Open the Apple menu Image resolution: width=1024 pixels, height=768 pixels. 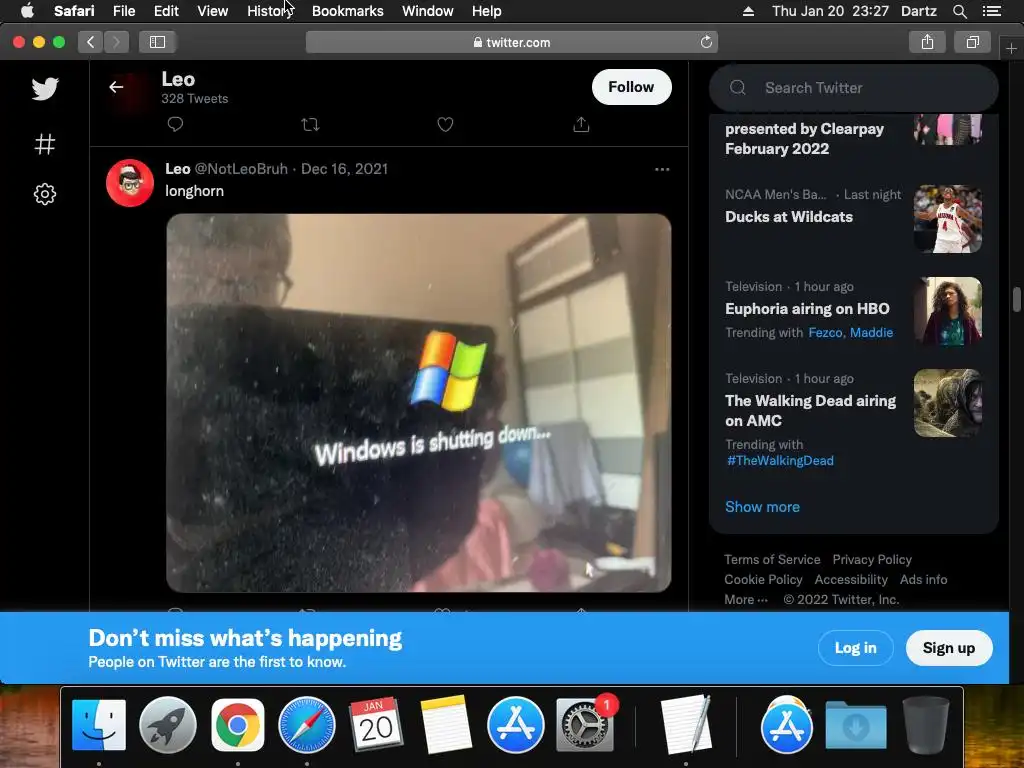(27, 11)
